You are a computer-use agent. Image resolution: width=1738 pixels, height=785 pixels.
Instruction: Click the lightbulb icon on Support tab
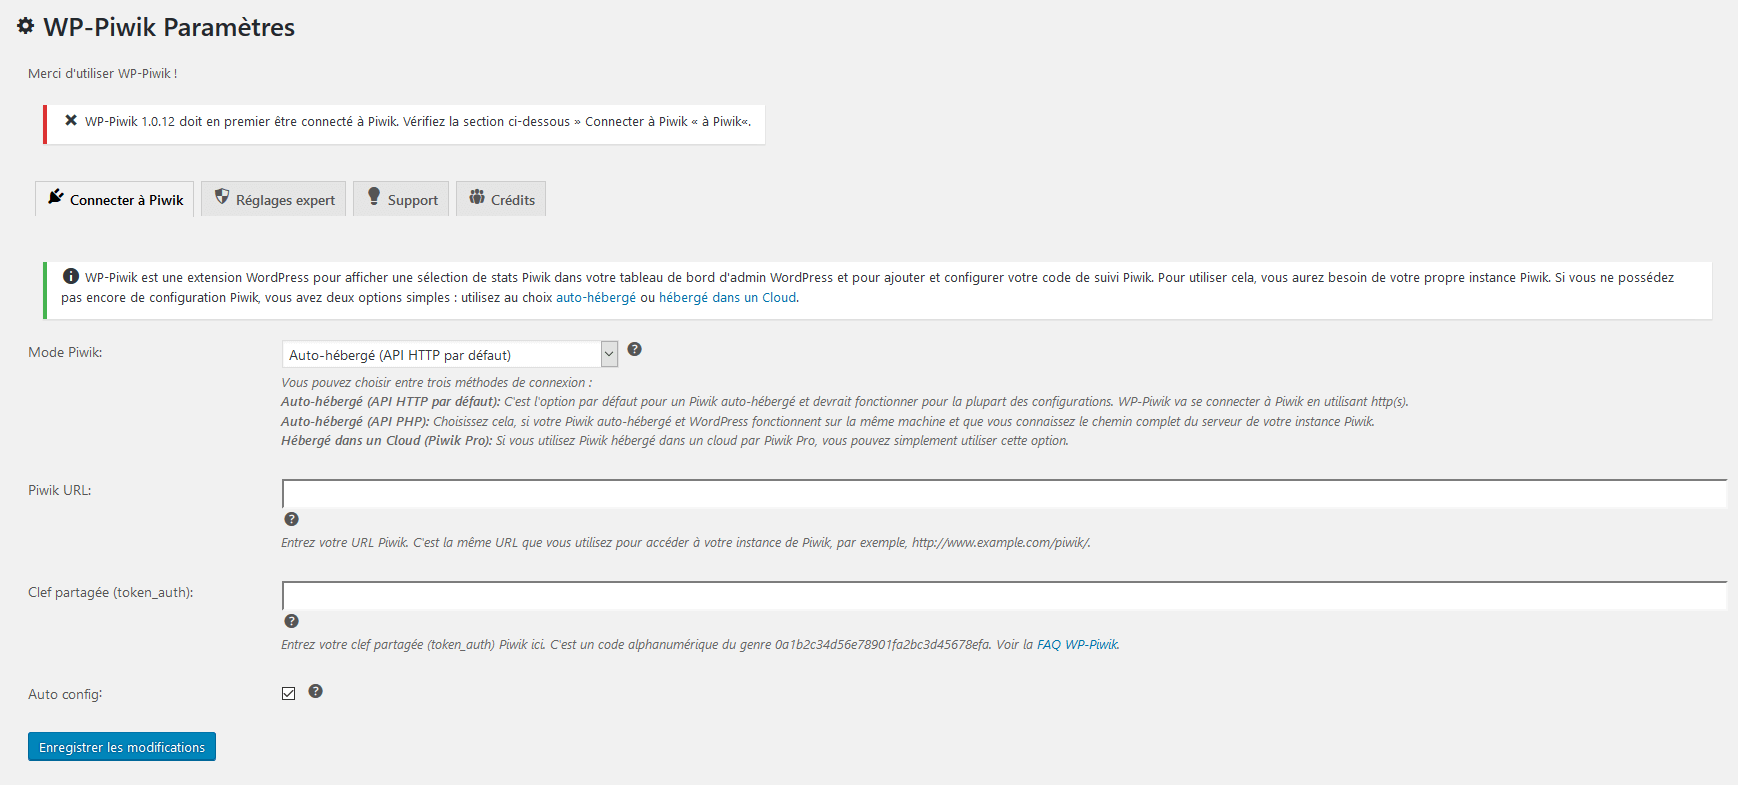[374, 196]
